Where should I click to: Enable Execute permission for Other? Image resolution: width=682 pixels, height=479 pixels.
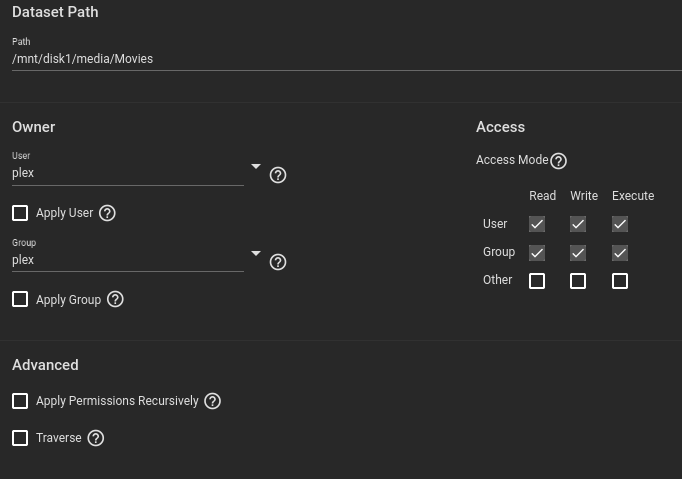pos(620,281)
